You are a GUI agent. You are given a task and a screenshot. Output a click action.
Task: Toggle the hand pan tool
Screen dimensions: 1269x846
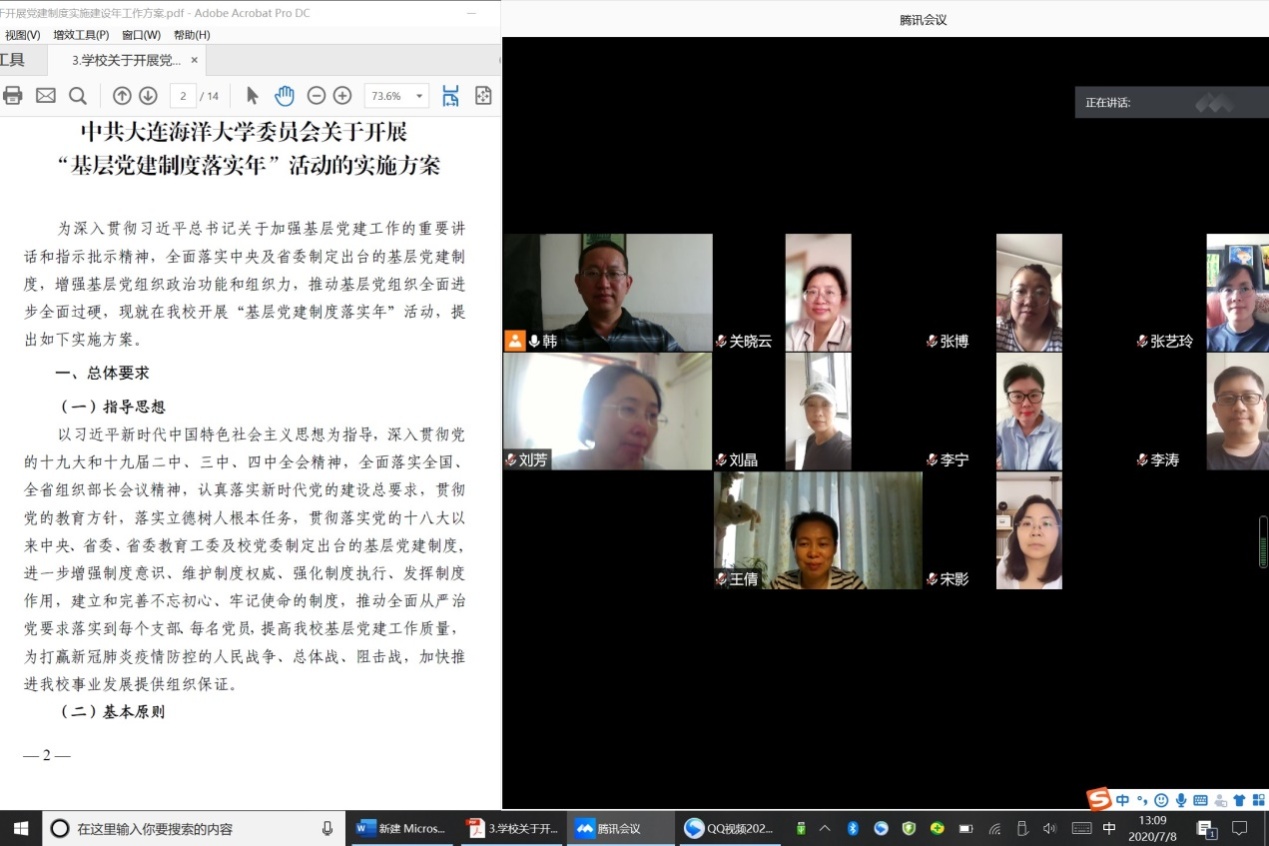click(285, 96)
